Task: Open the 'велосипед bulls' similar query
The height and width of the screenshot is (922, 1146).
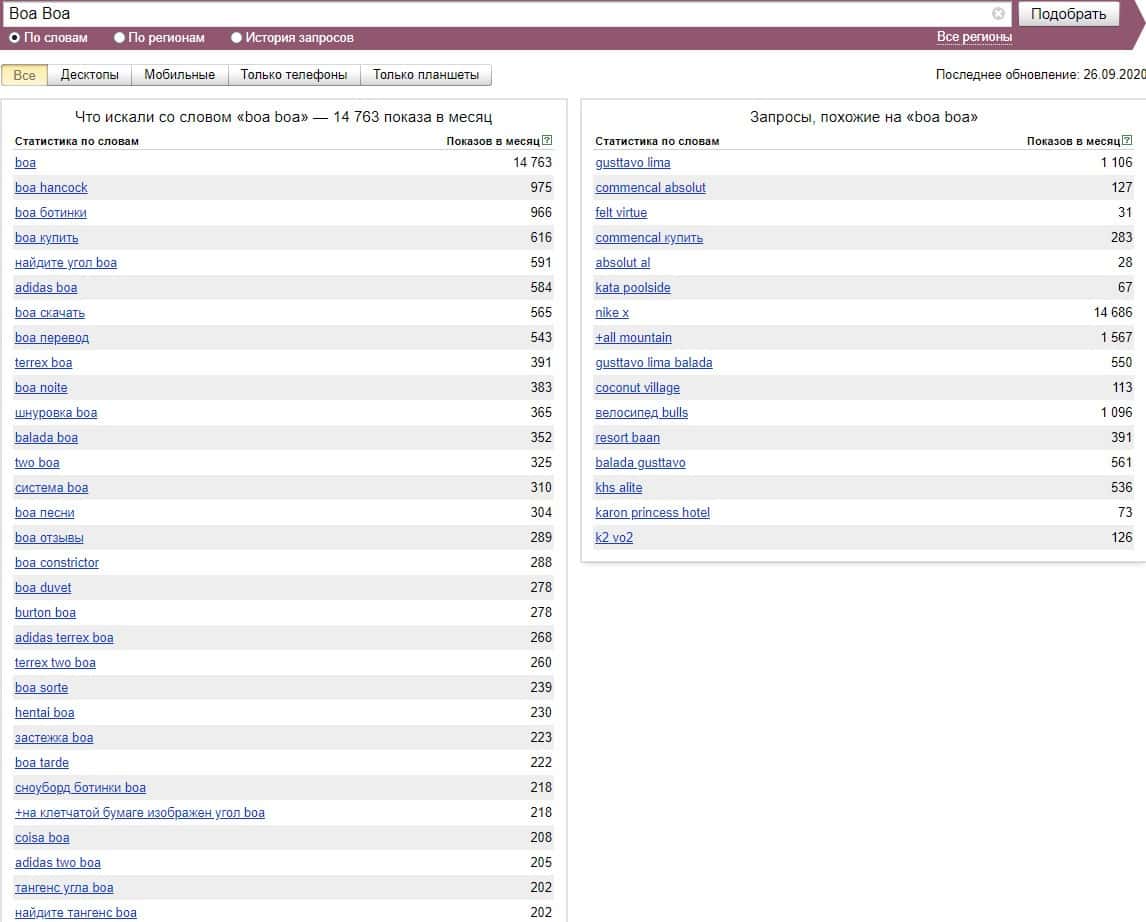Action: [641, 413]
